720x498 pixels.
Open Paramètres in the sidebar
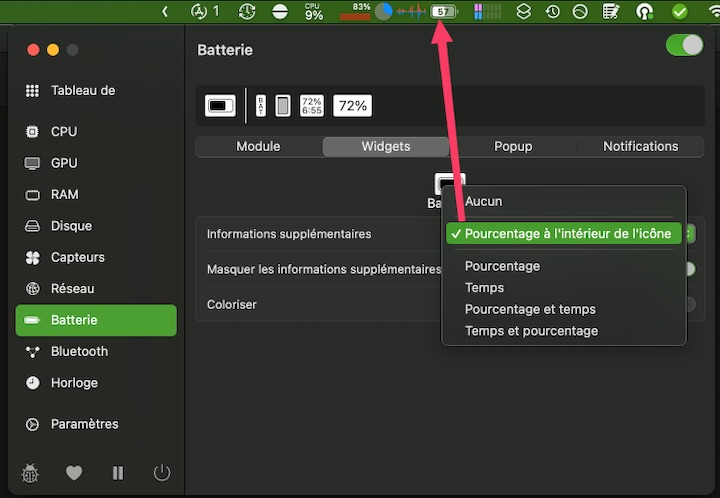tap(84, 424)
